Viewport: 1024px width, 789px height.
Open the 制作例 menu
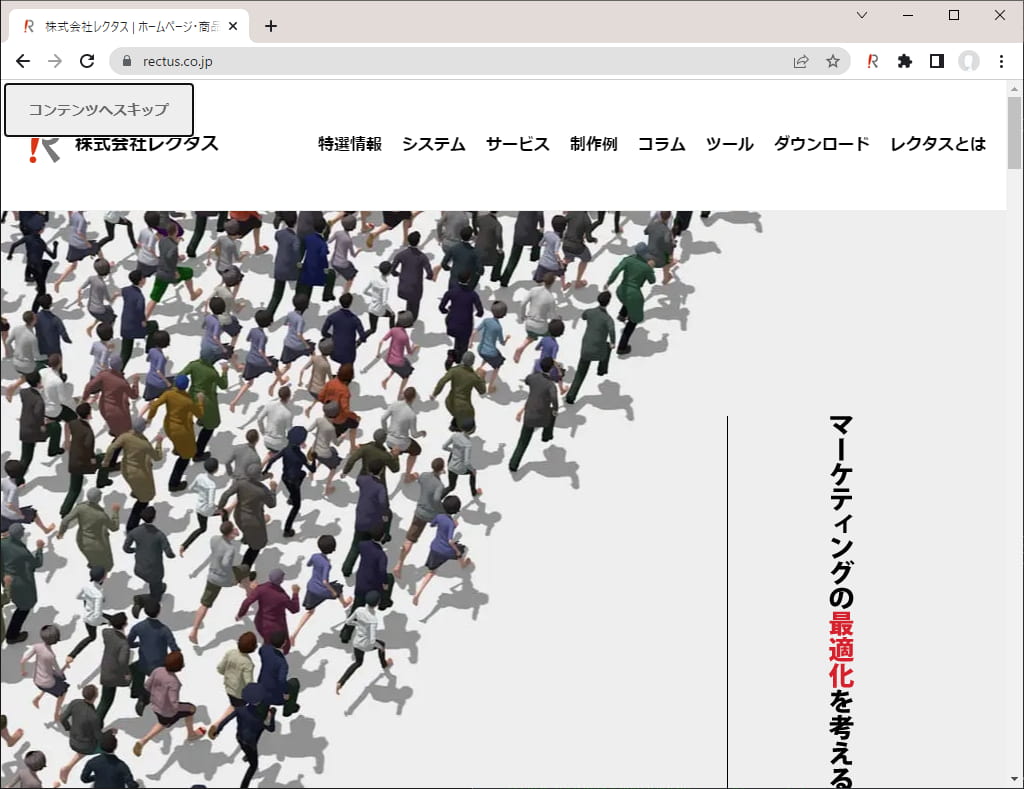[594, 144]
